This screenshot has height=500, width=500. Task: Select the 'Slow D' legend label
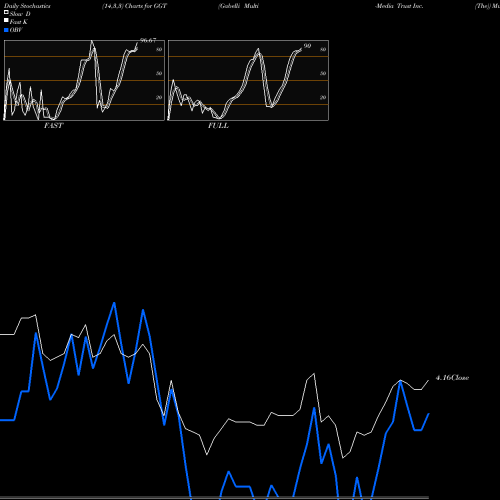tap(20, 14)
